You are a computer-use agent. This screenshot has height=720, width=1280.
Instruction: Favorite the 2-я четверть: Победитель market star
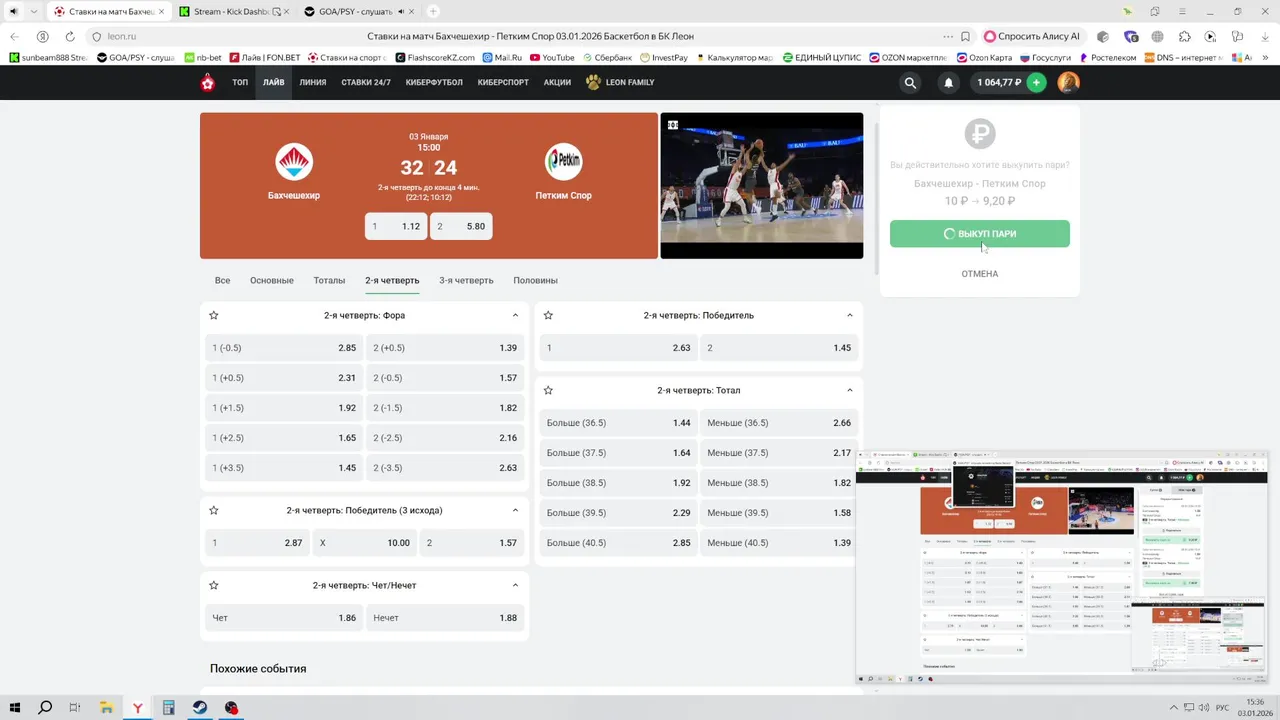[x=548, y=315]
